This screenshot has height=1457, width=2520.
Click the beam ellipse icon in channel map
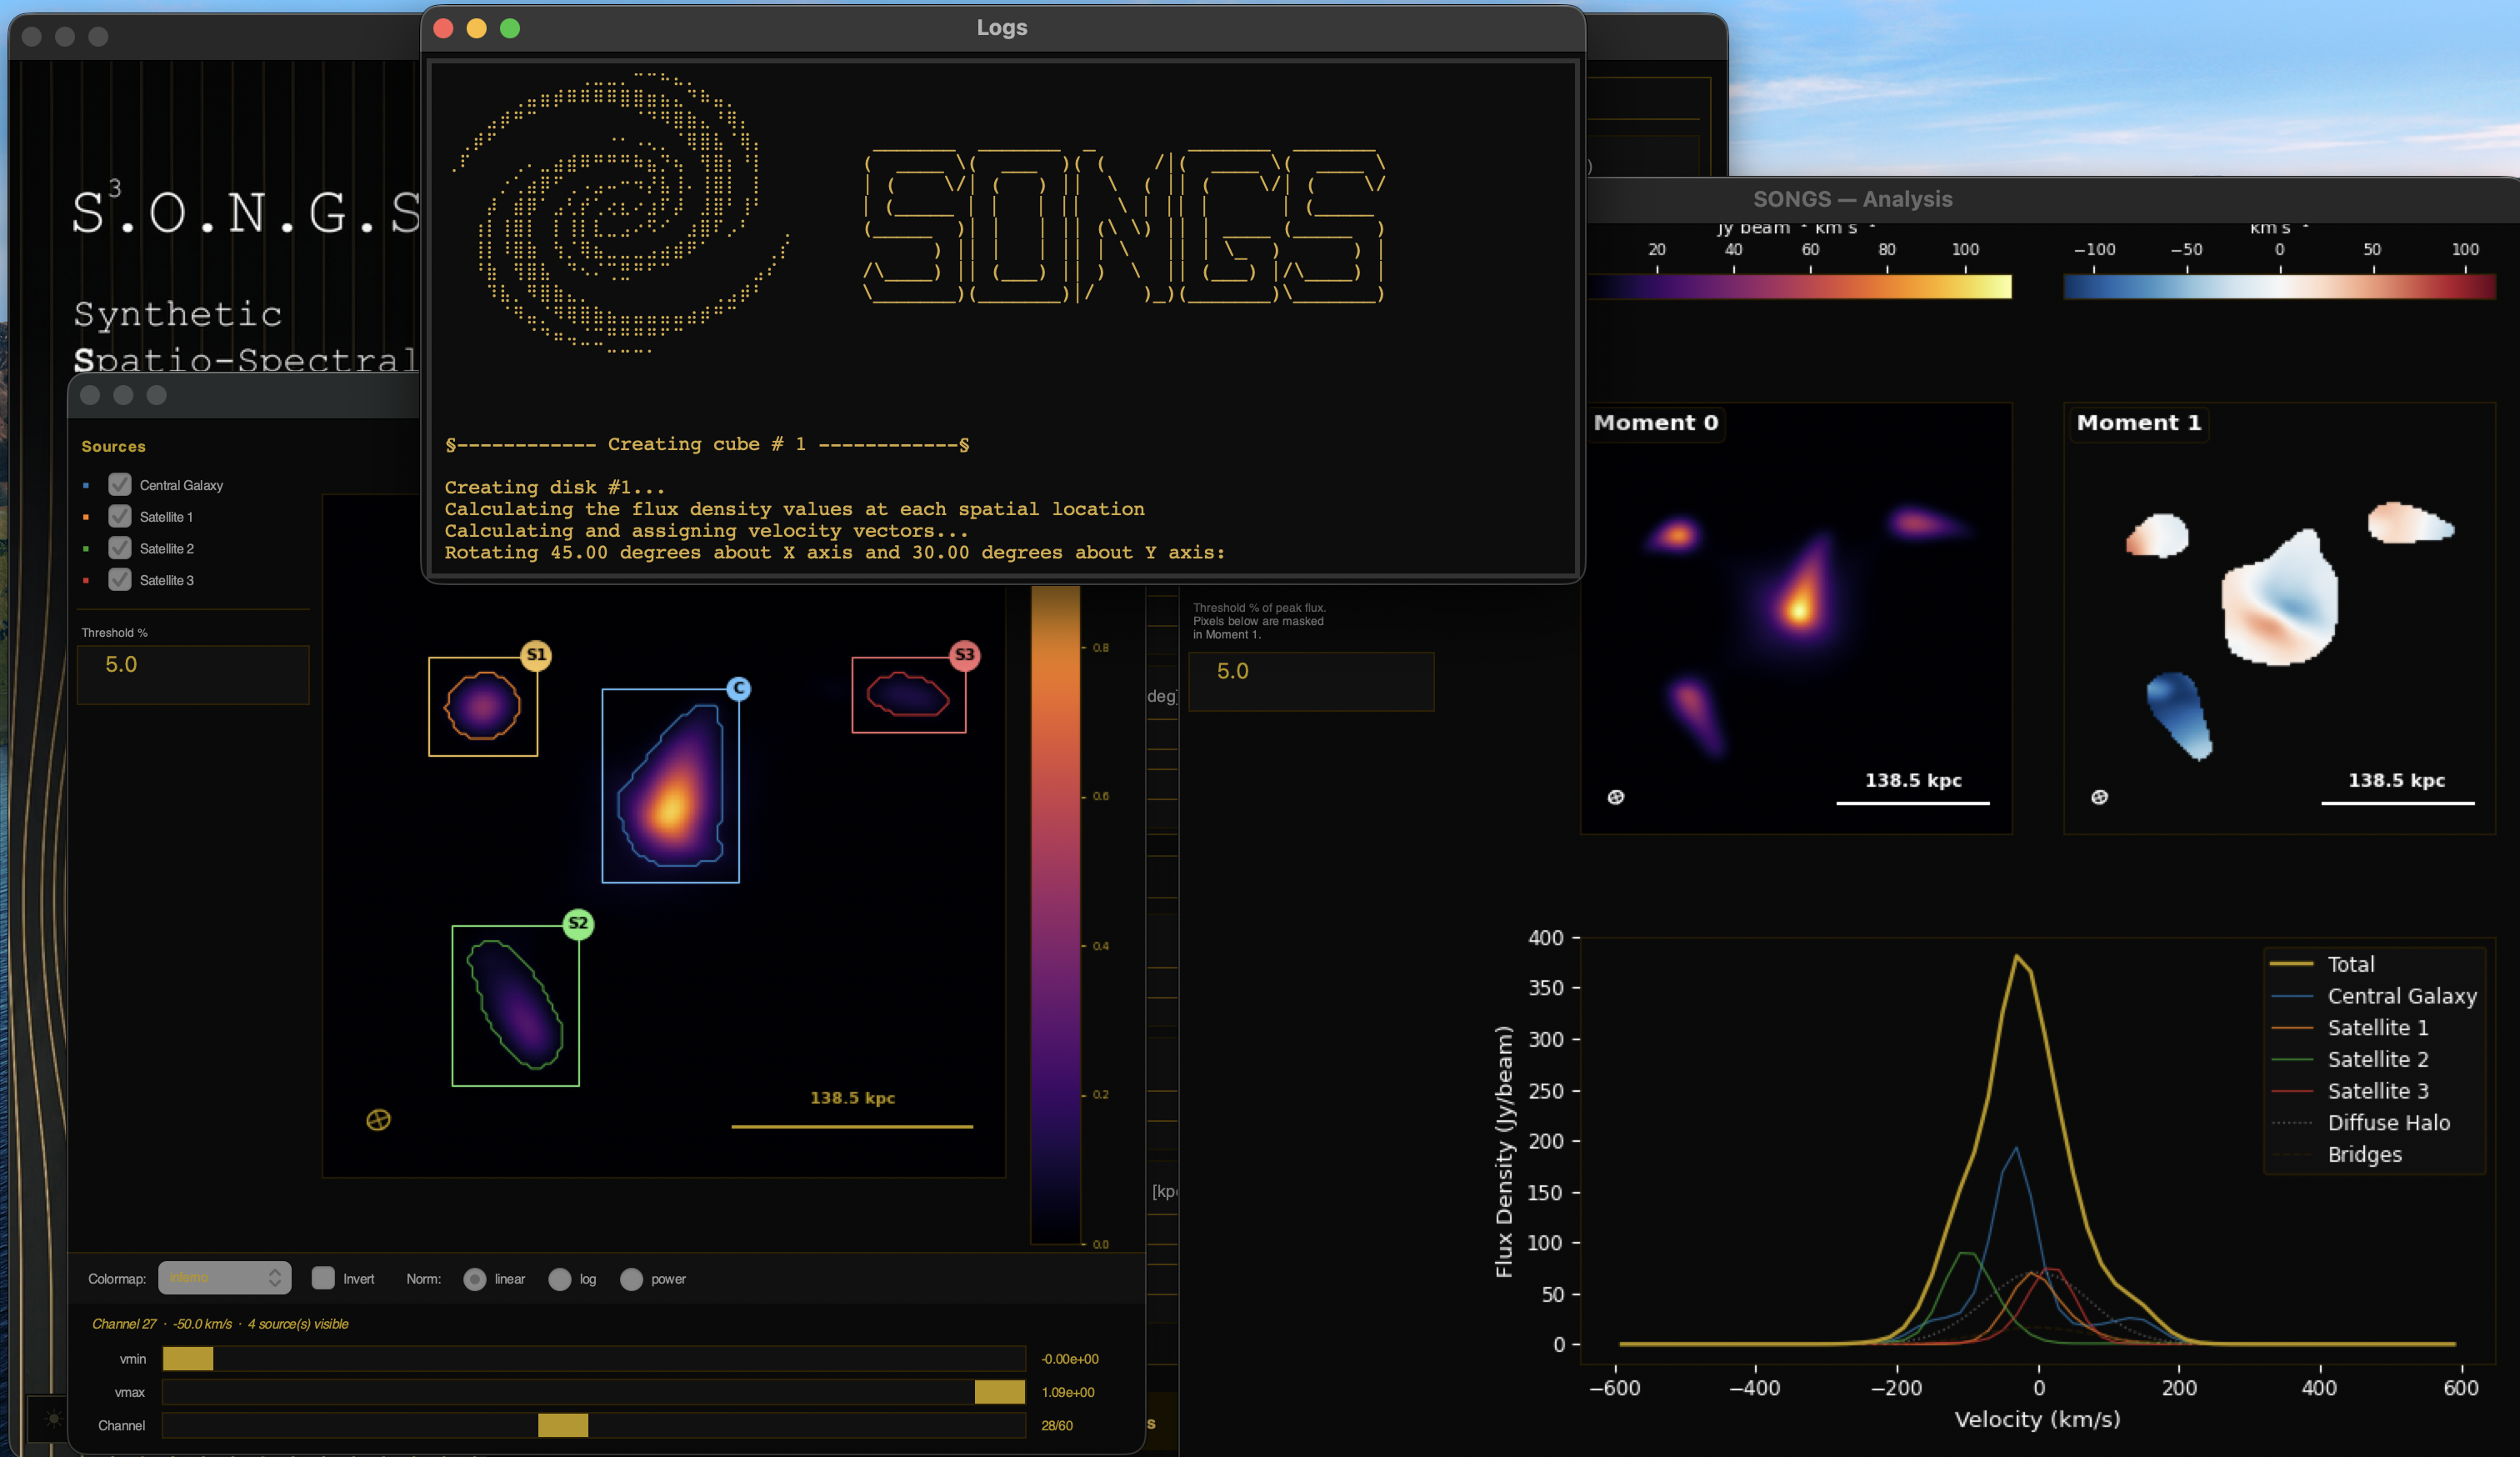click(378, 1120)
